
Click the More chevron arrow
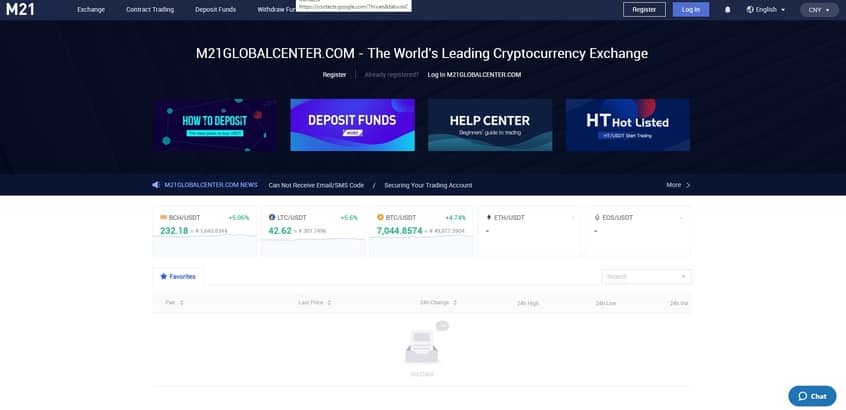[687, 185]
